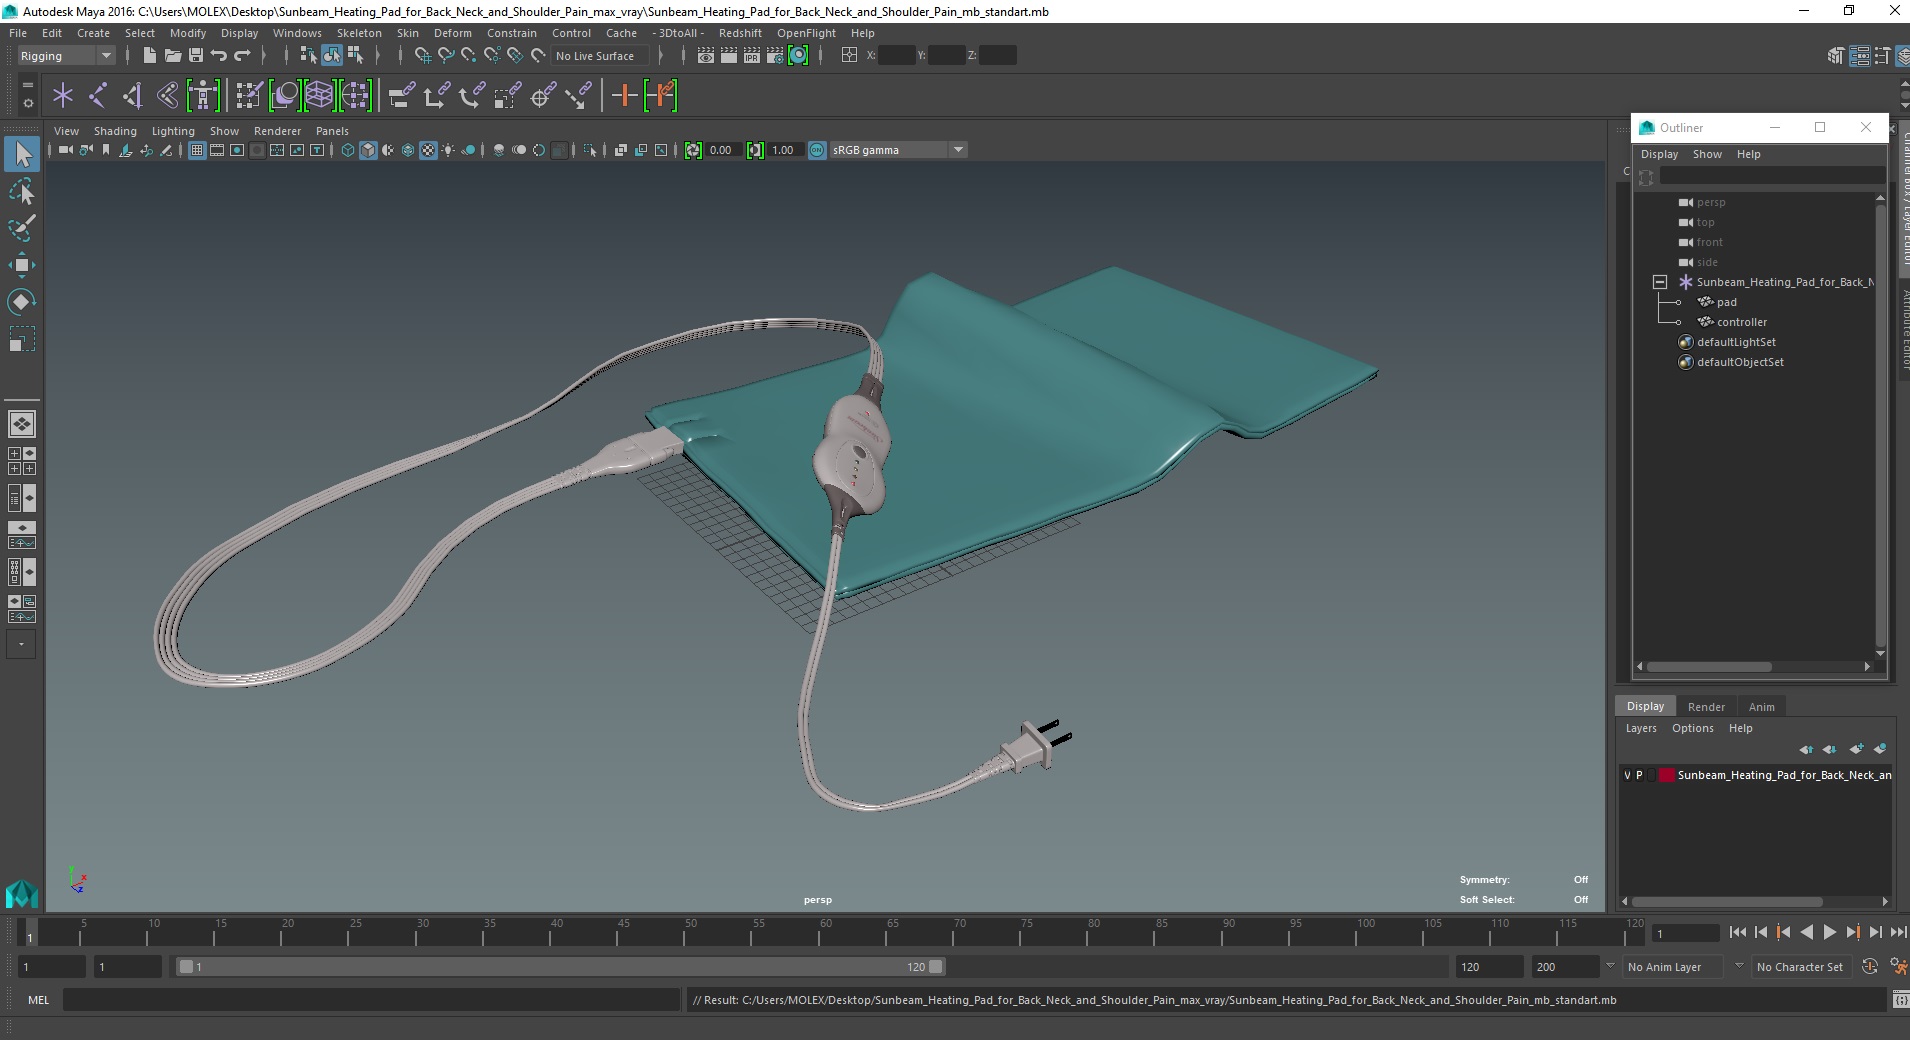Click the red layer color swatch

point(1666,775)
